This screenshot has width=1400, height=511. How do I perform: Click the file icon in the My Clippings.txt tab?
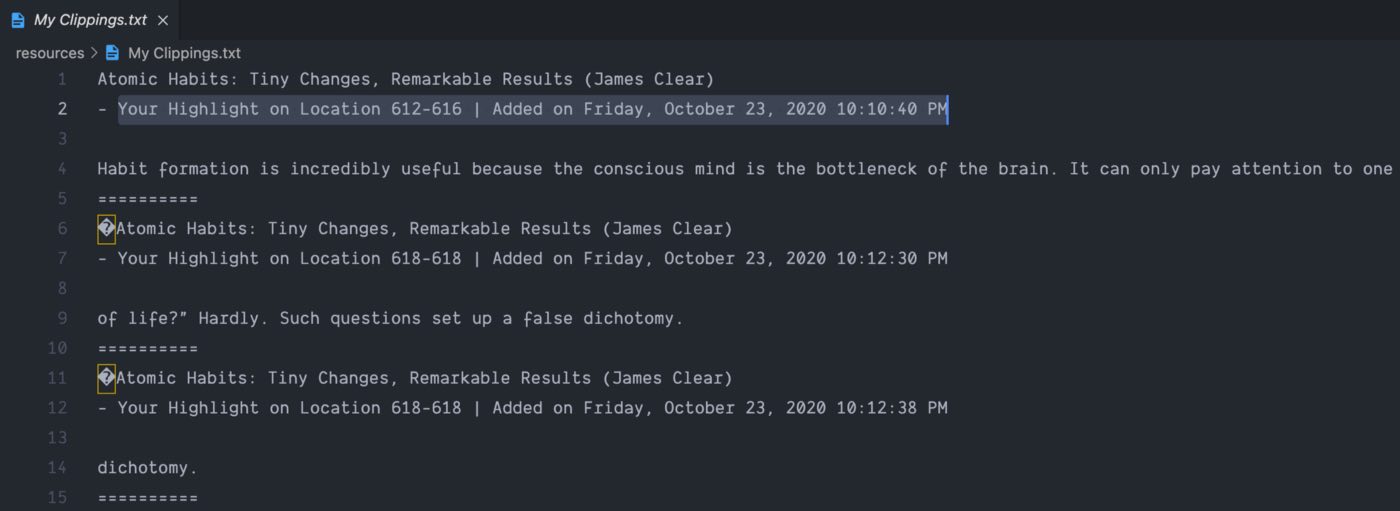point(18,20)
